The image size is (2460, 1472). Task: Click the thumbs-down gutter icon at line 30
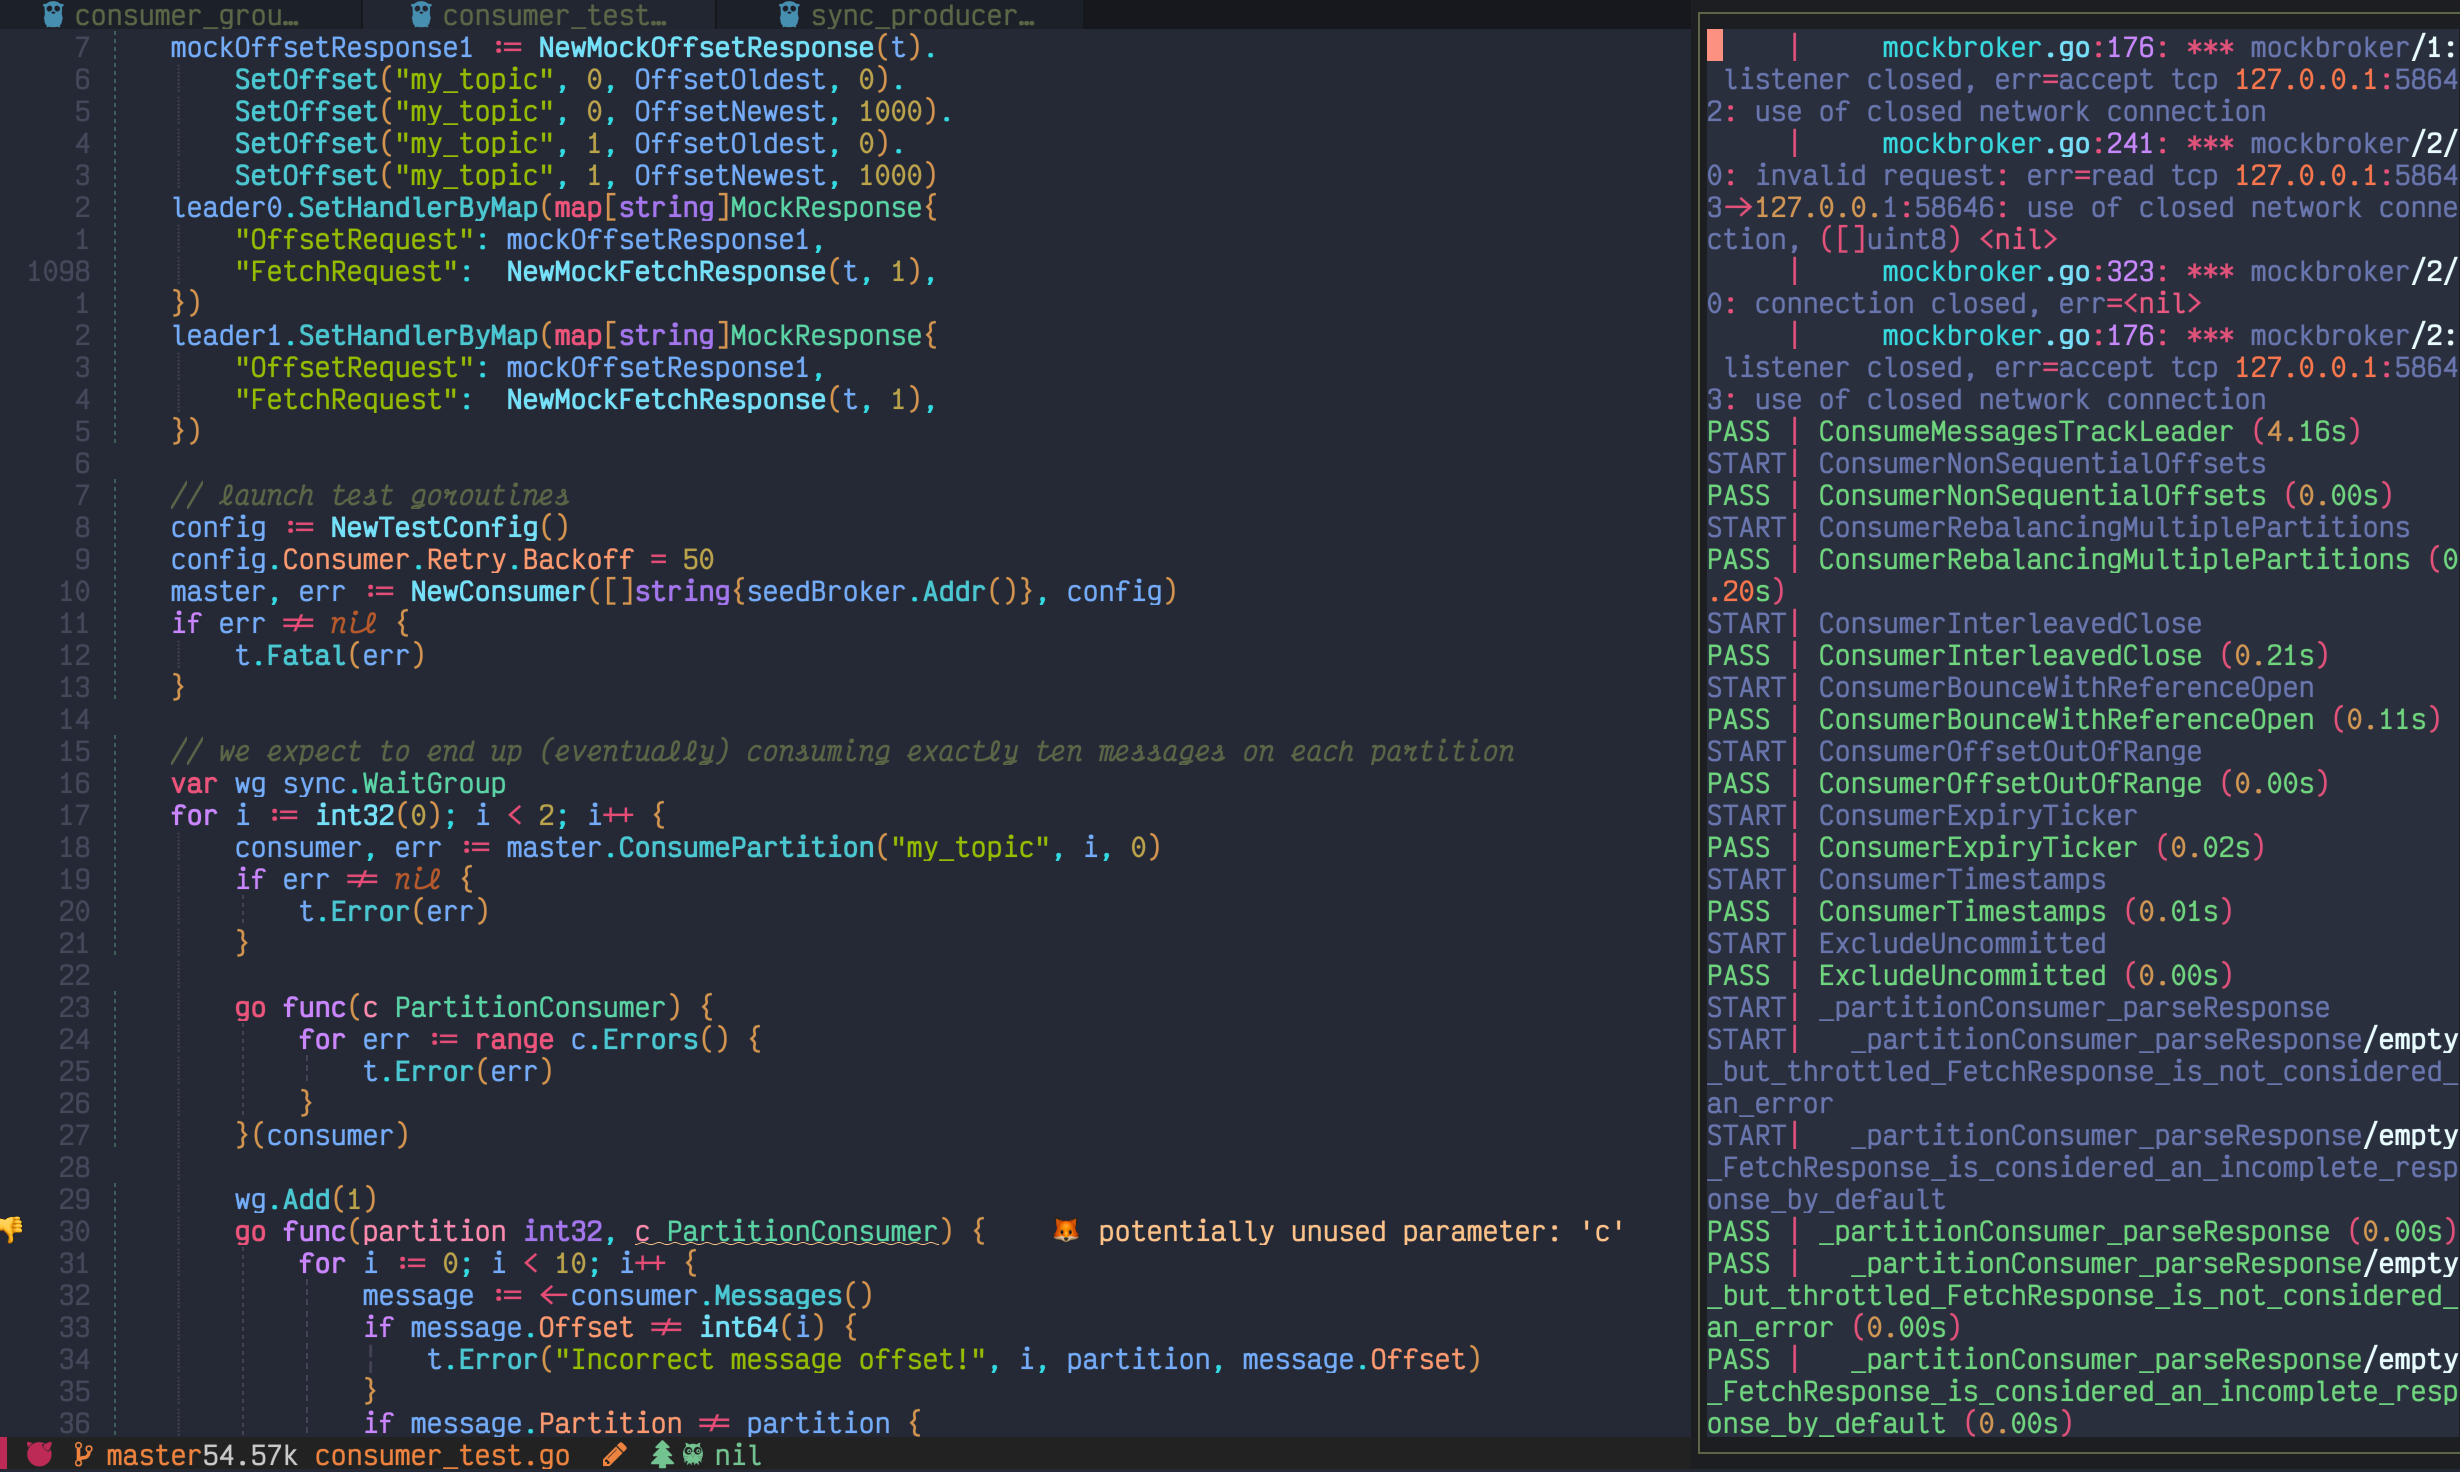click(12, 1231)
